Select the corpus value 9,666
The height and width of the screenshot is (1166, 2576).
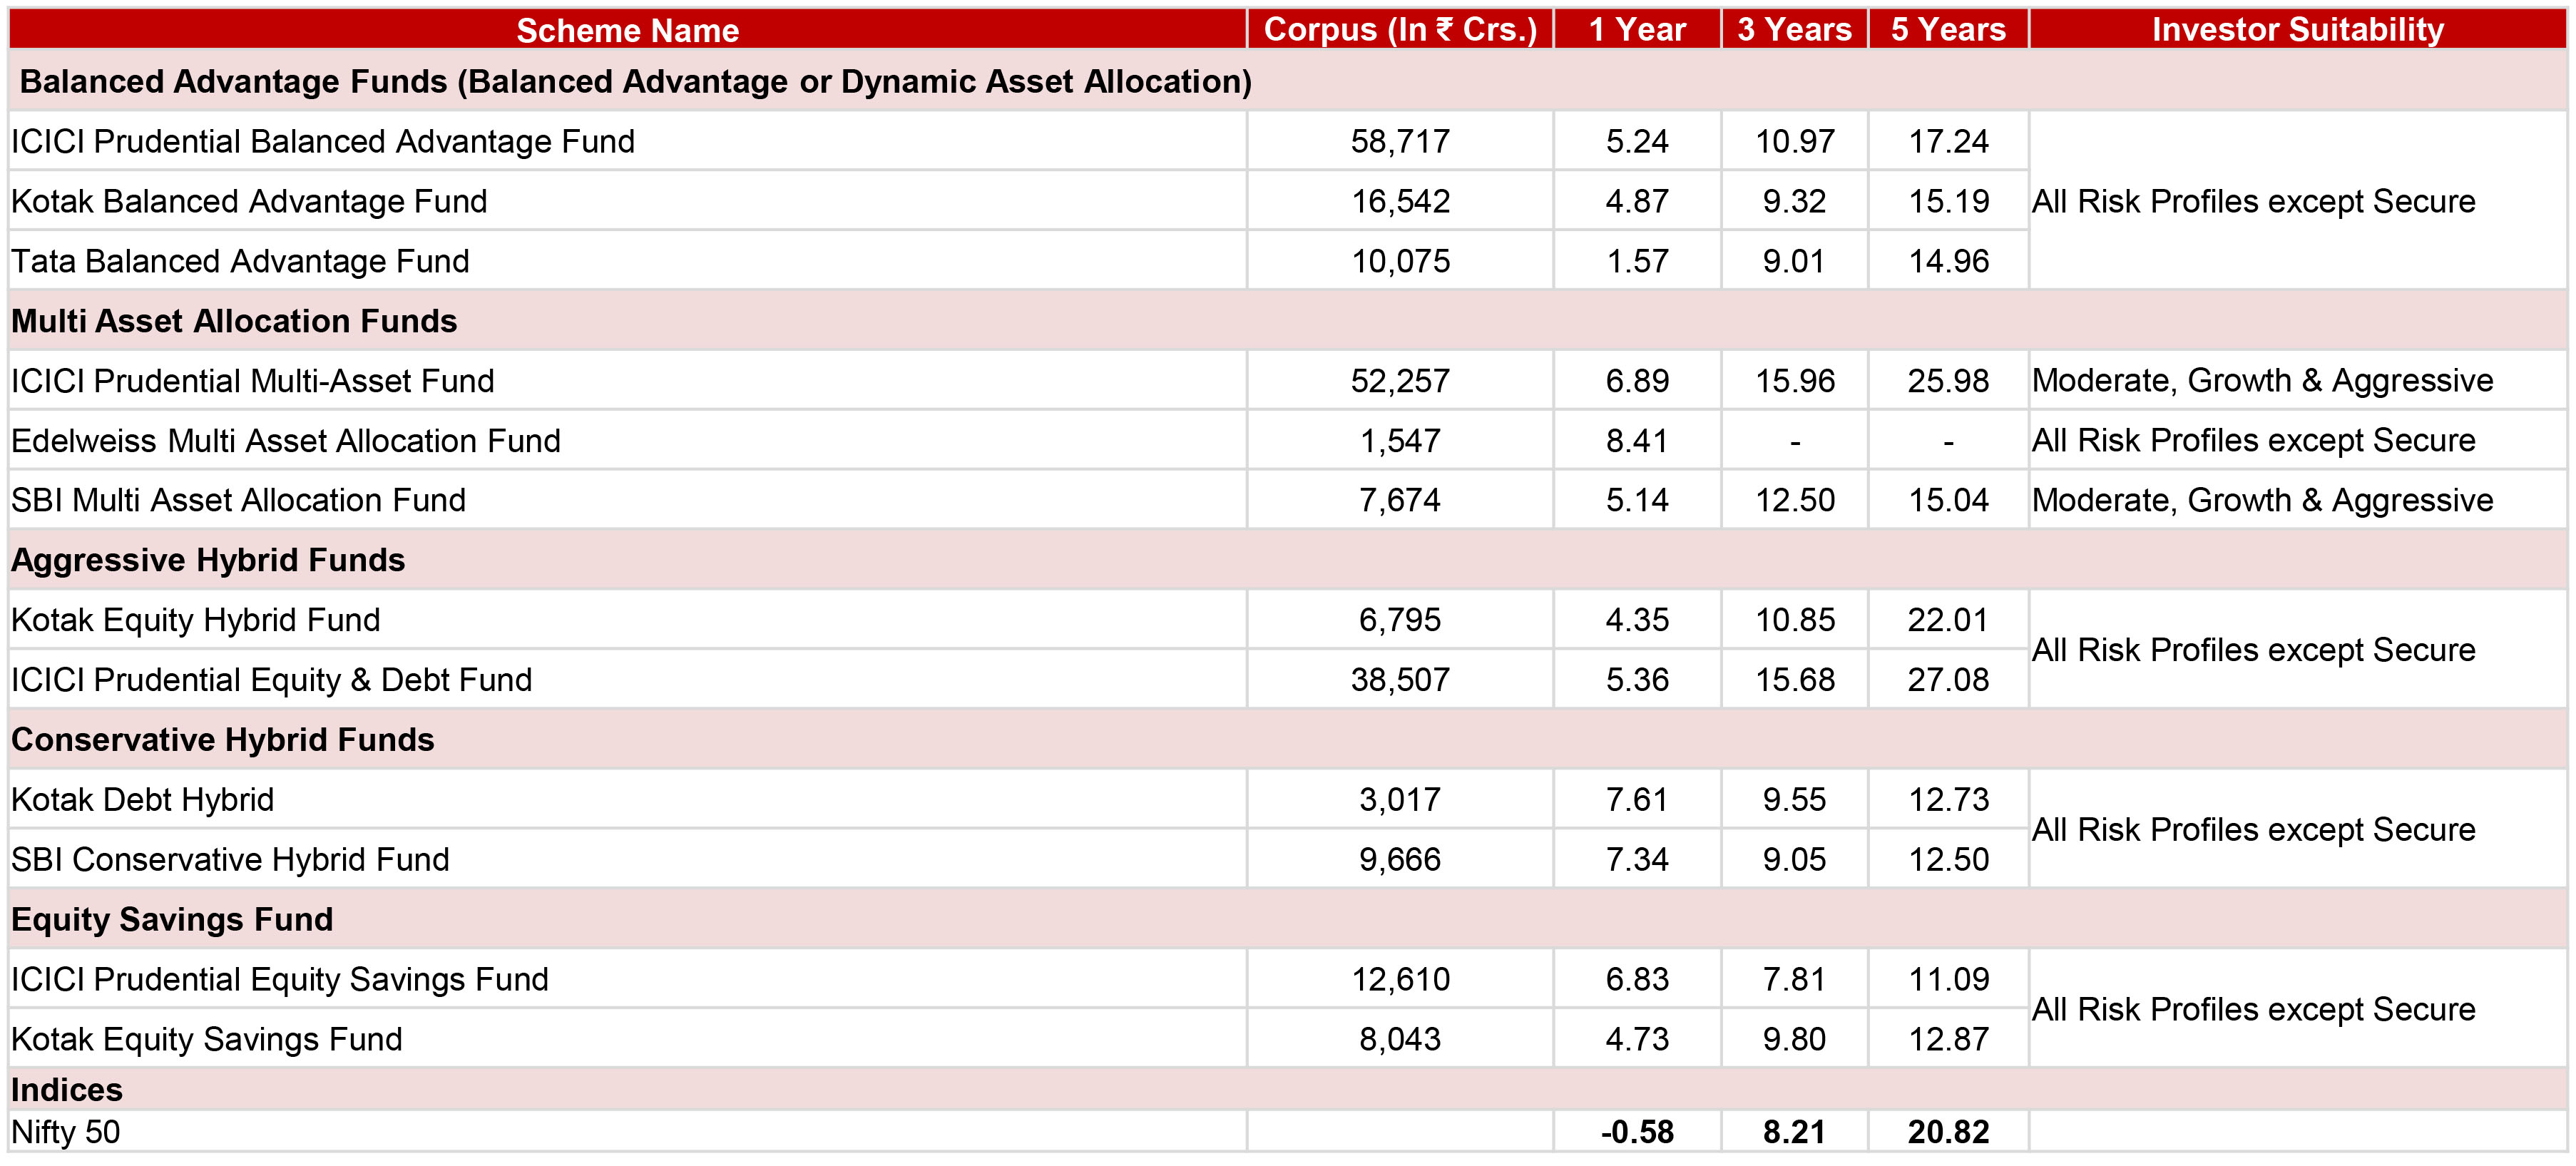[1400, 860]
